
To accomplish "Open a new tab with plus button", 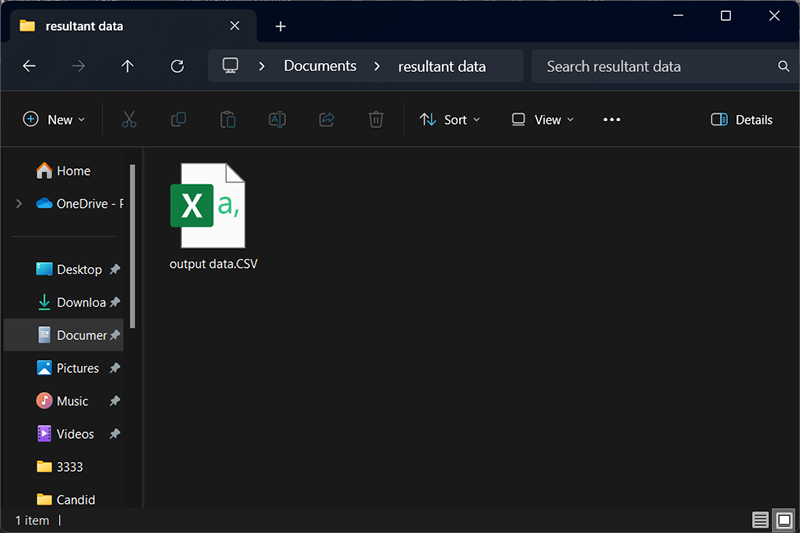I will [x=281, y=27].
